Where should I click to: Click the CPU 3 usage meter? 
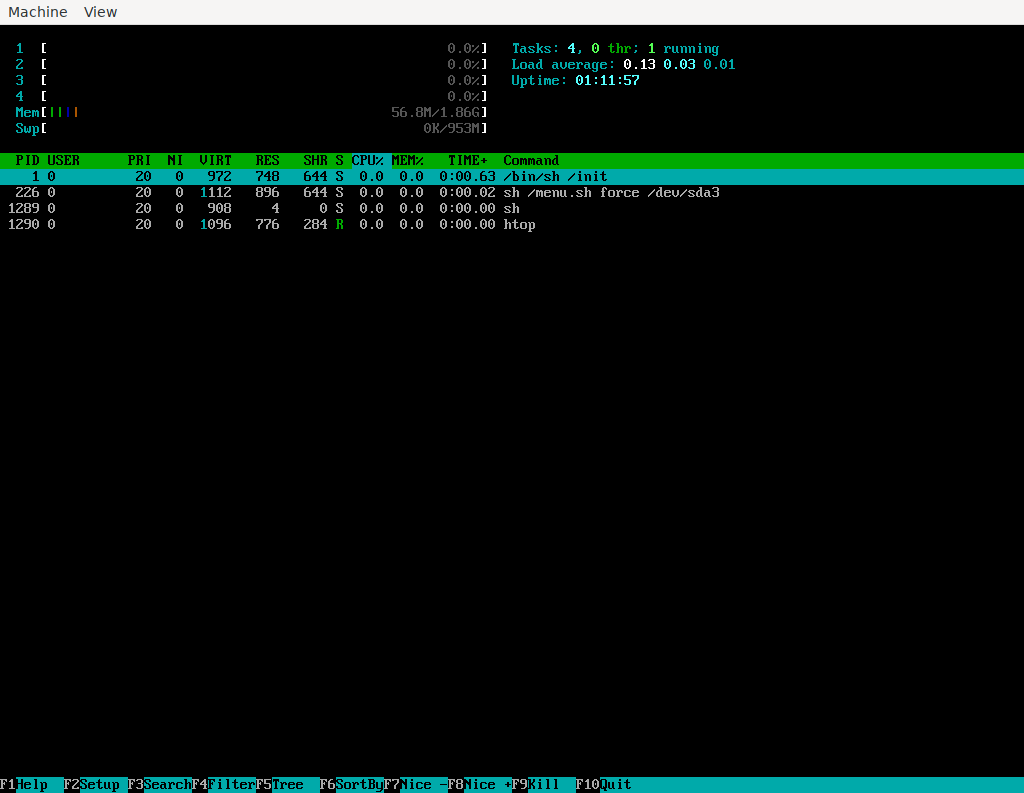point(251,80)
